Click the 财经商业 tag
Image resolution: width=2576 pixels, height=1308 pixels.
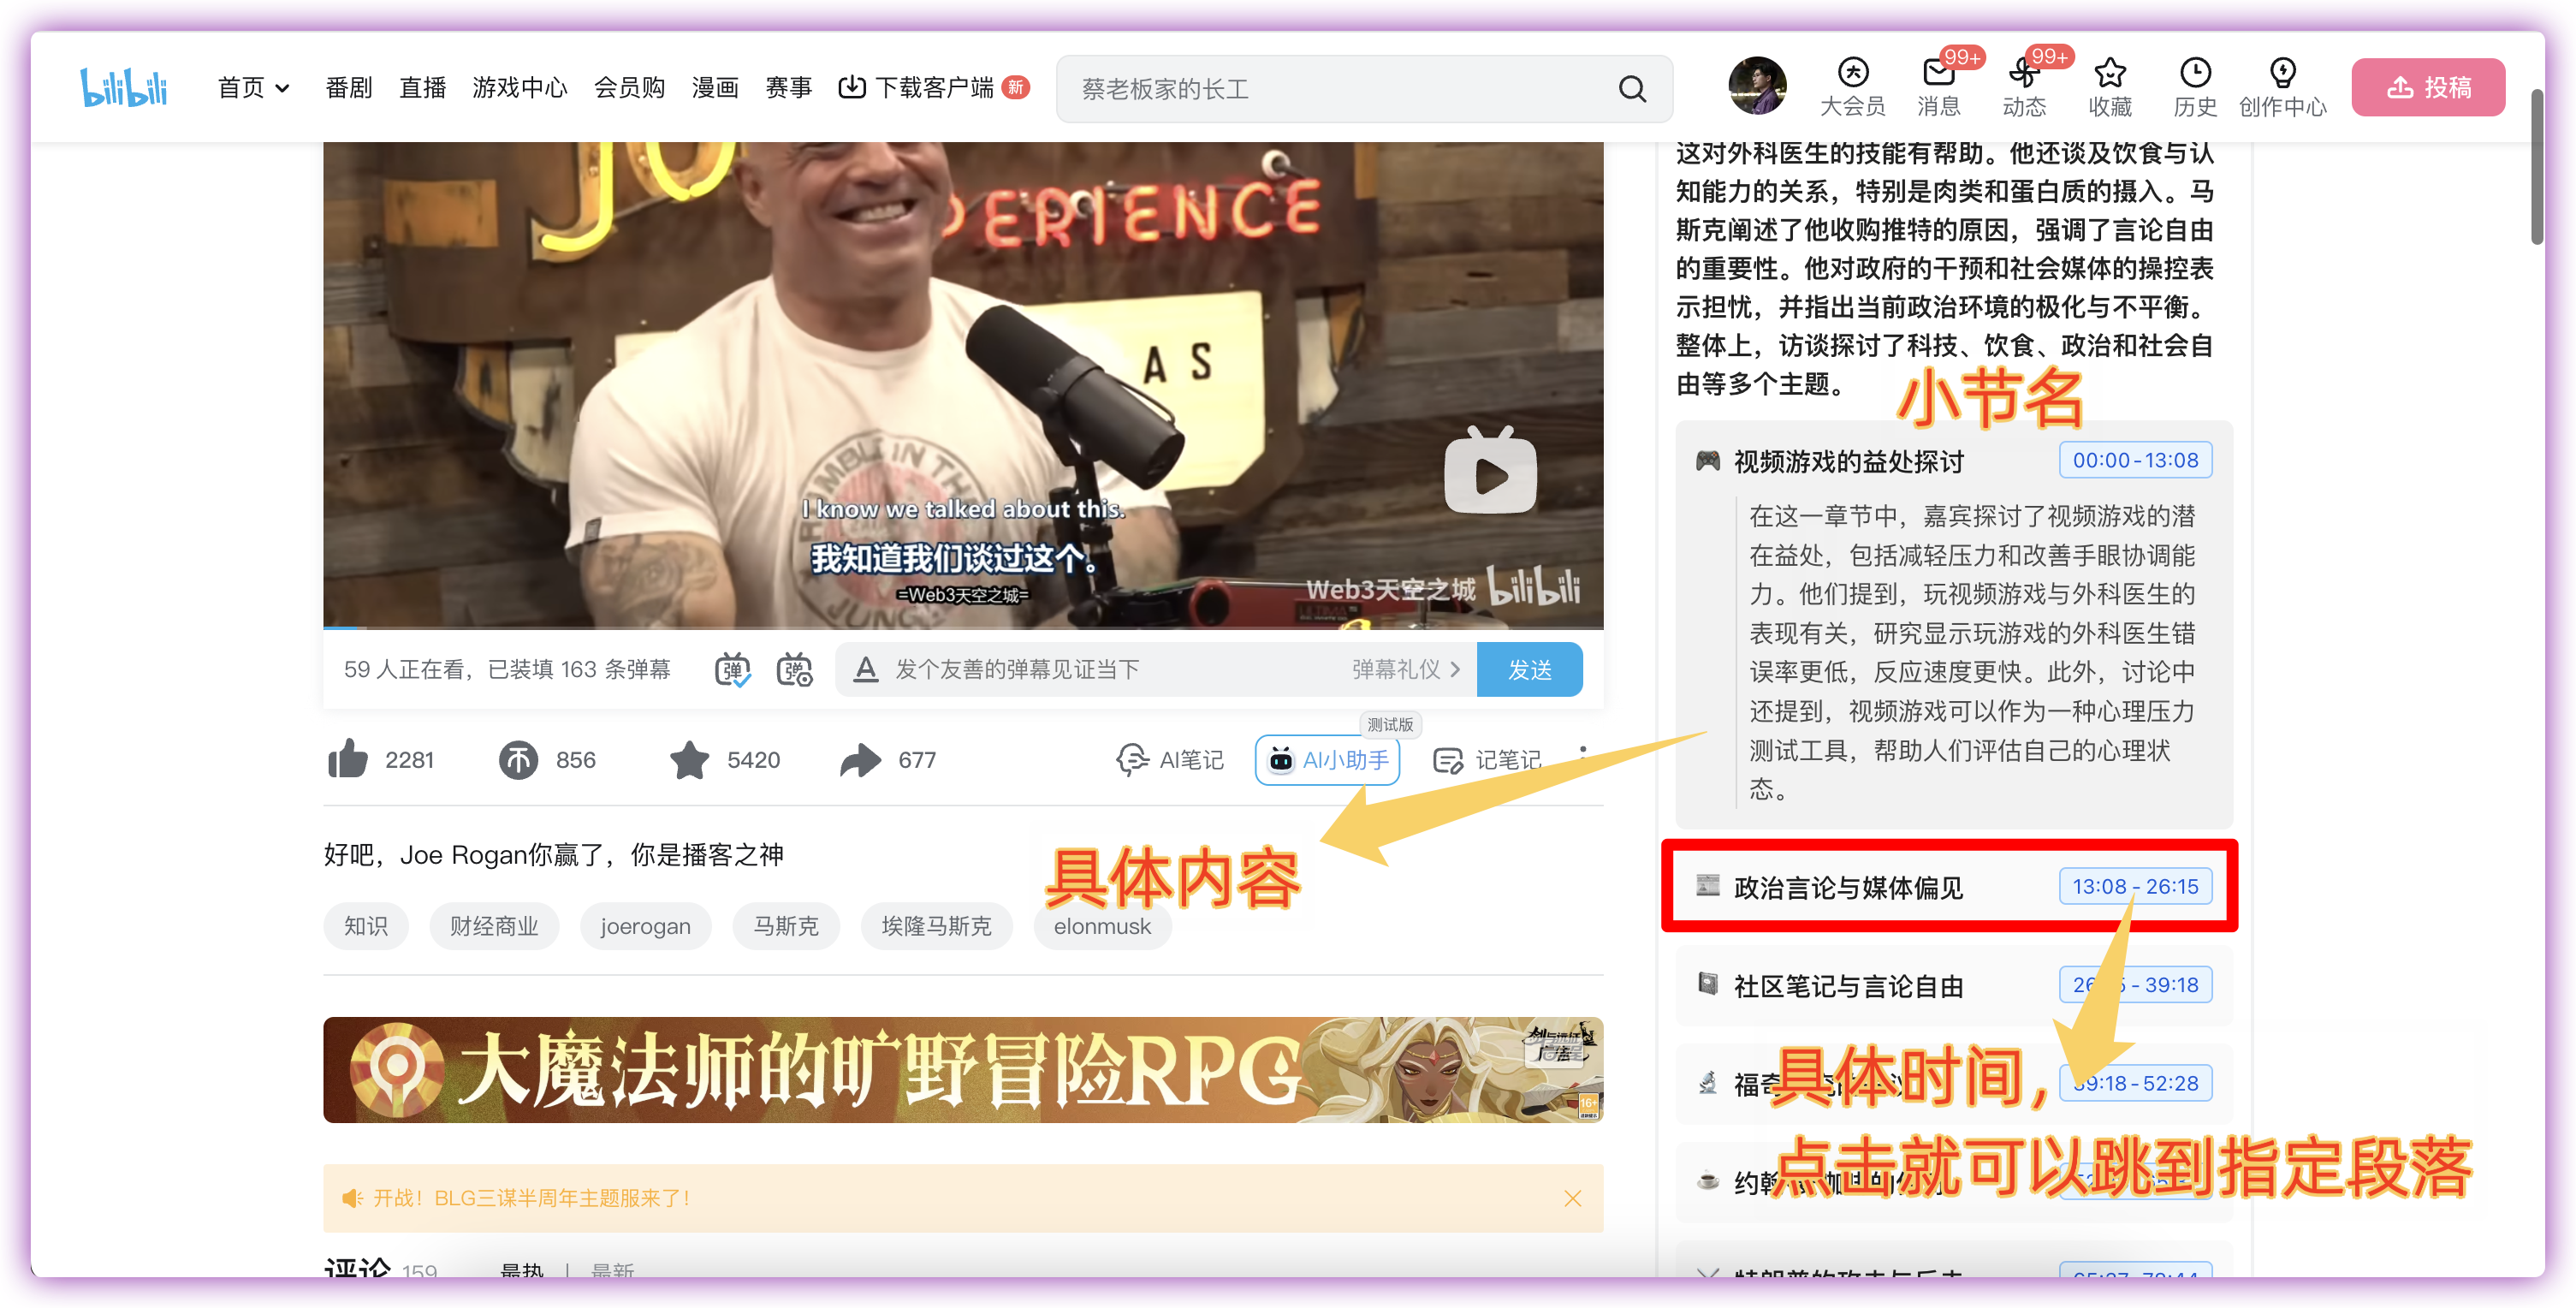494,926
